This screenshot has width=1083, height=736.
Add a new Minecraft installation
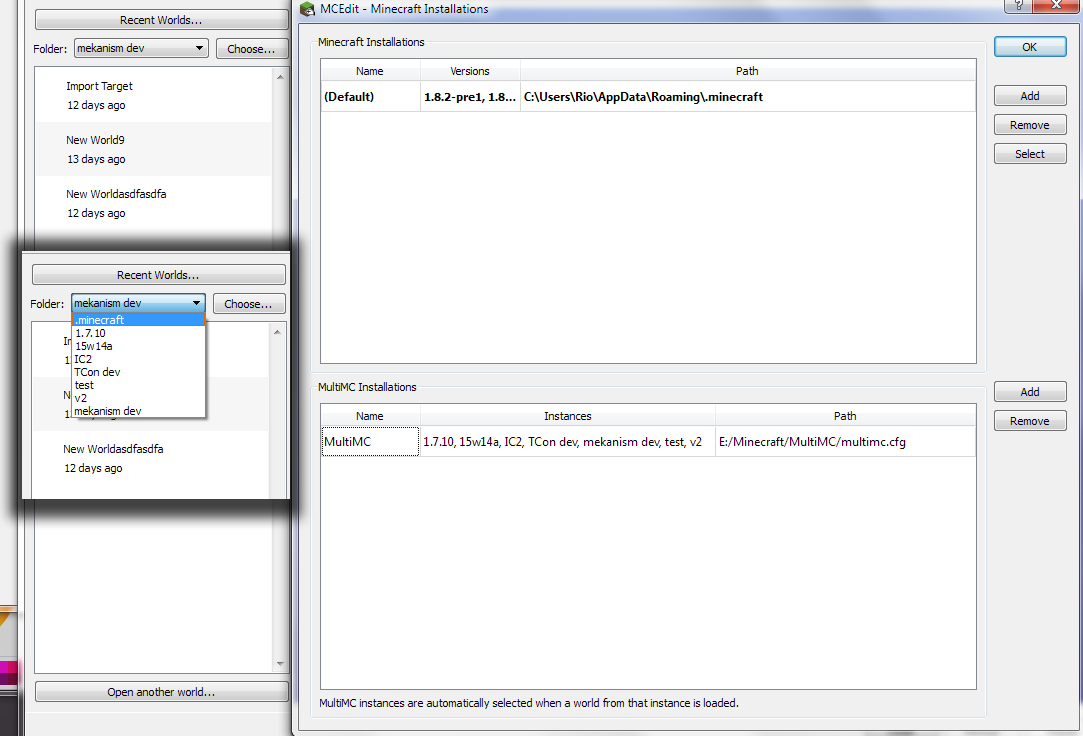pos(1030,96)
